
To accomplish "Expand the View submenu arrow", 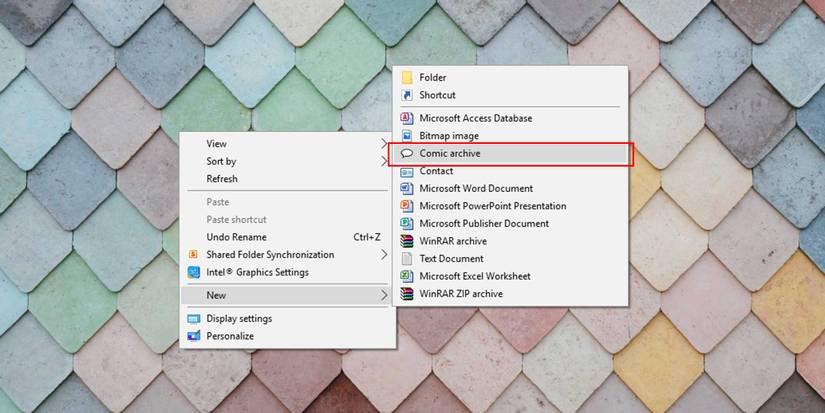I will pyautogui.click(x=384, y=144).
